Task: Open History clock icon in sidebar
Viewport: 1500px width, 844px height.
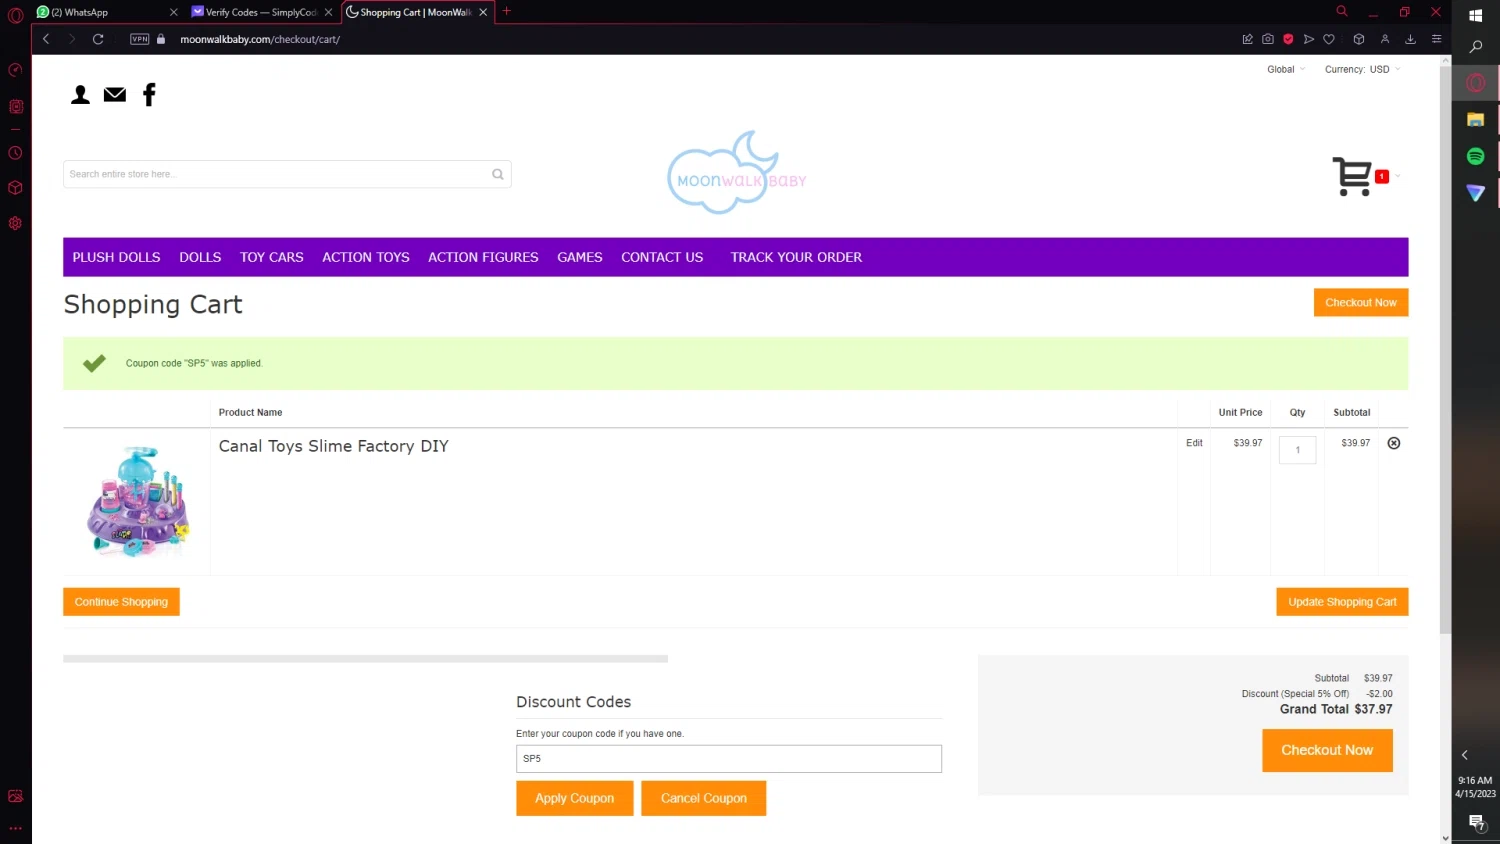Action: pyautogui.click(x=15, y=153)
